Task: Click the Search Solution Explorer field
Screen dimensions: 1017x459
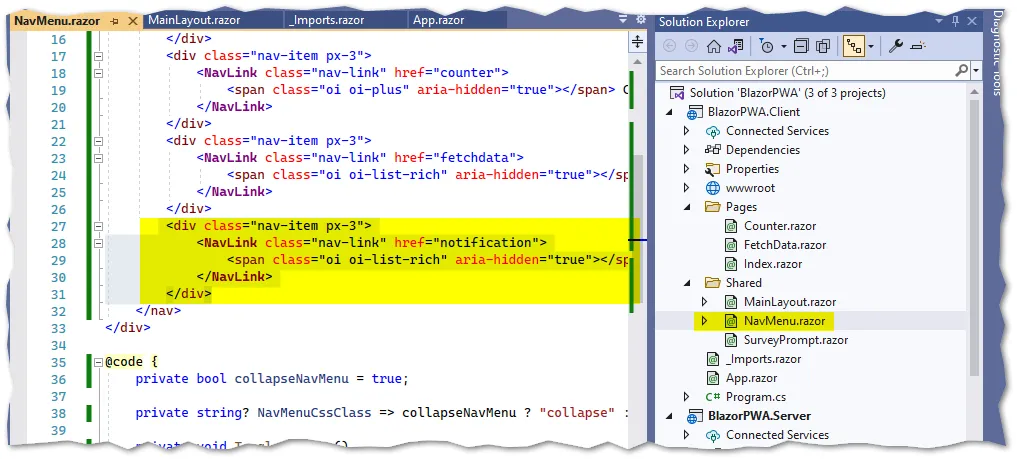Action: [x=804, y=70]
